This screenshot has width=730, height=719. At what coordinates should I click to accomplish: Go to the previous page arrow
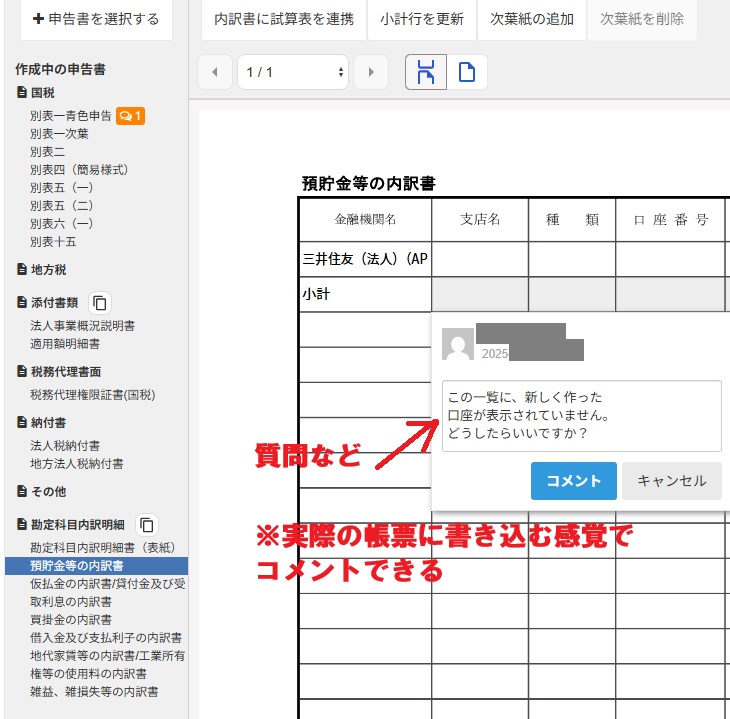[x=214, y=72]
